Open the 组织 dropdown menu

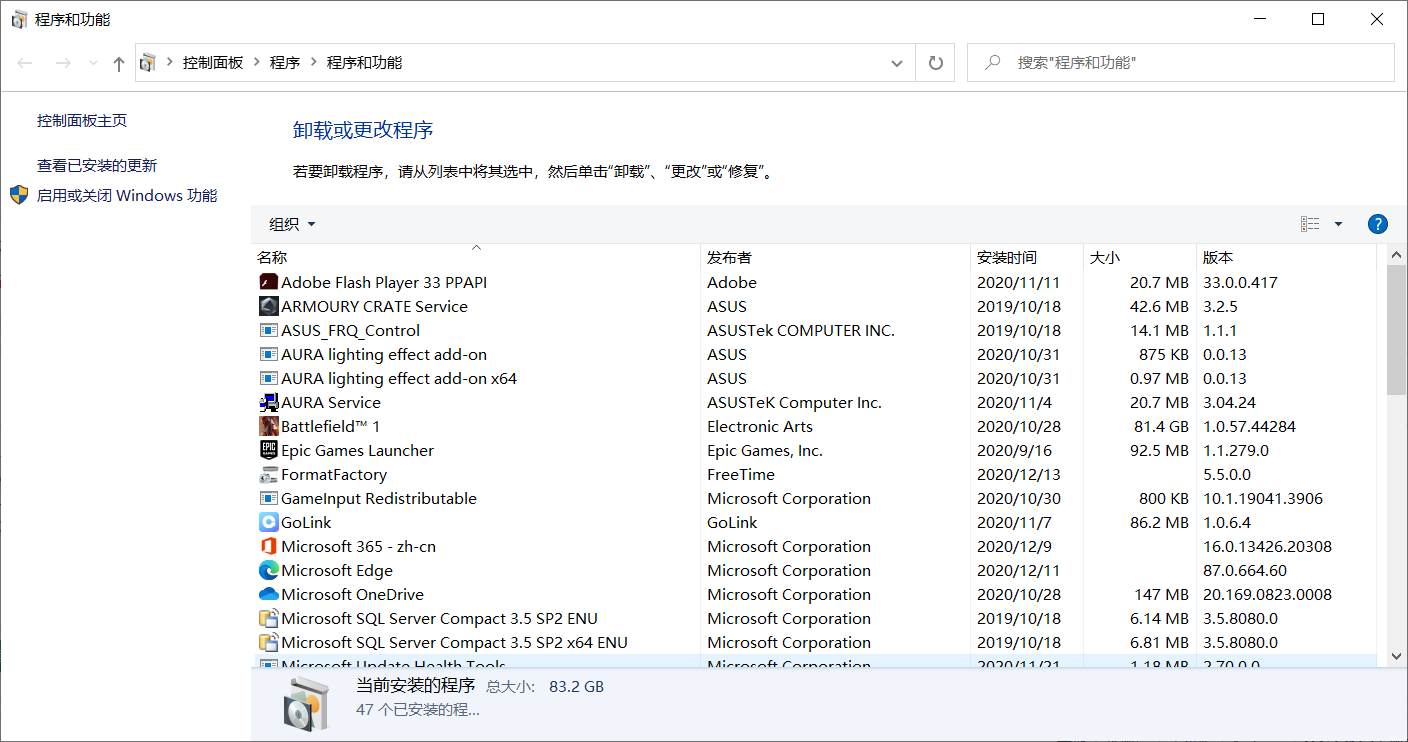pyautogui.click(x=292, y=224)
